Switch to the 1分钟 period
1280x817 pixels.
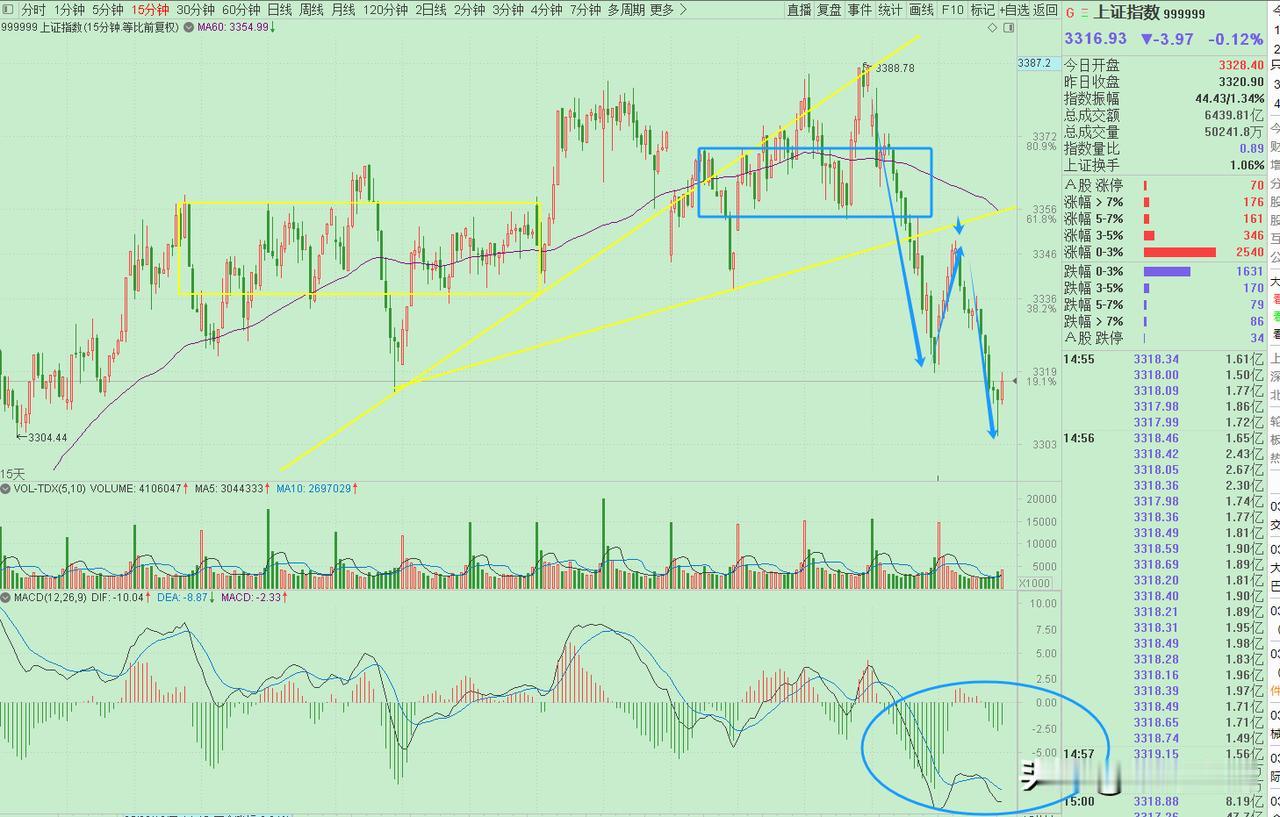70,10
